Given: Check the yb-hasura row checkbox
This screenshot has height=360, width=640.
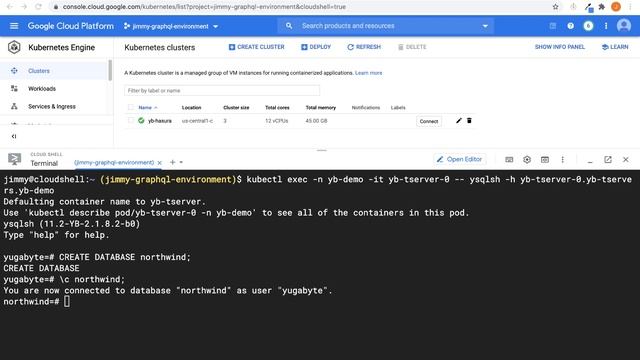Looking at the screenshot, I should click(131, 120).
